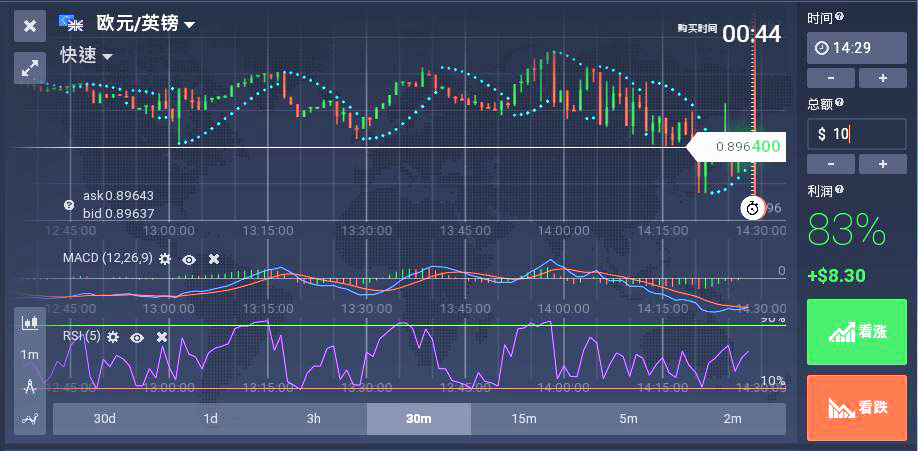Increase expiration time with plus button
The height and width of the screenshot is (451, 918).
(x=883, y=78)
